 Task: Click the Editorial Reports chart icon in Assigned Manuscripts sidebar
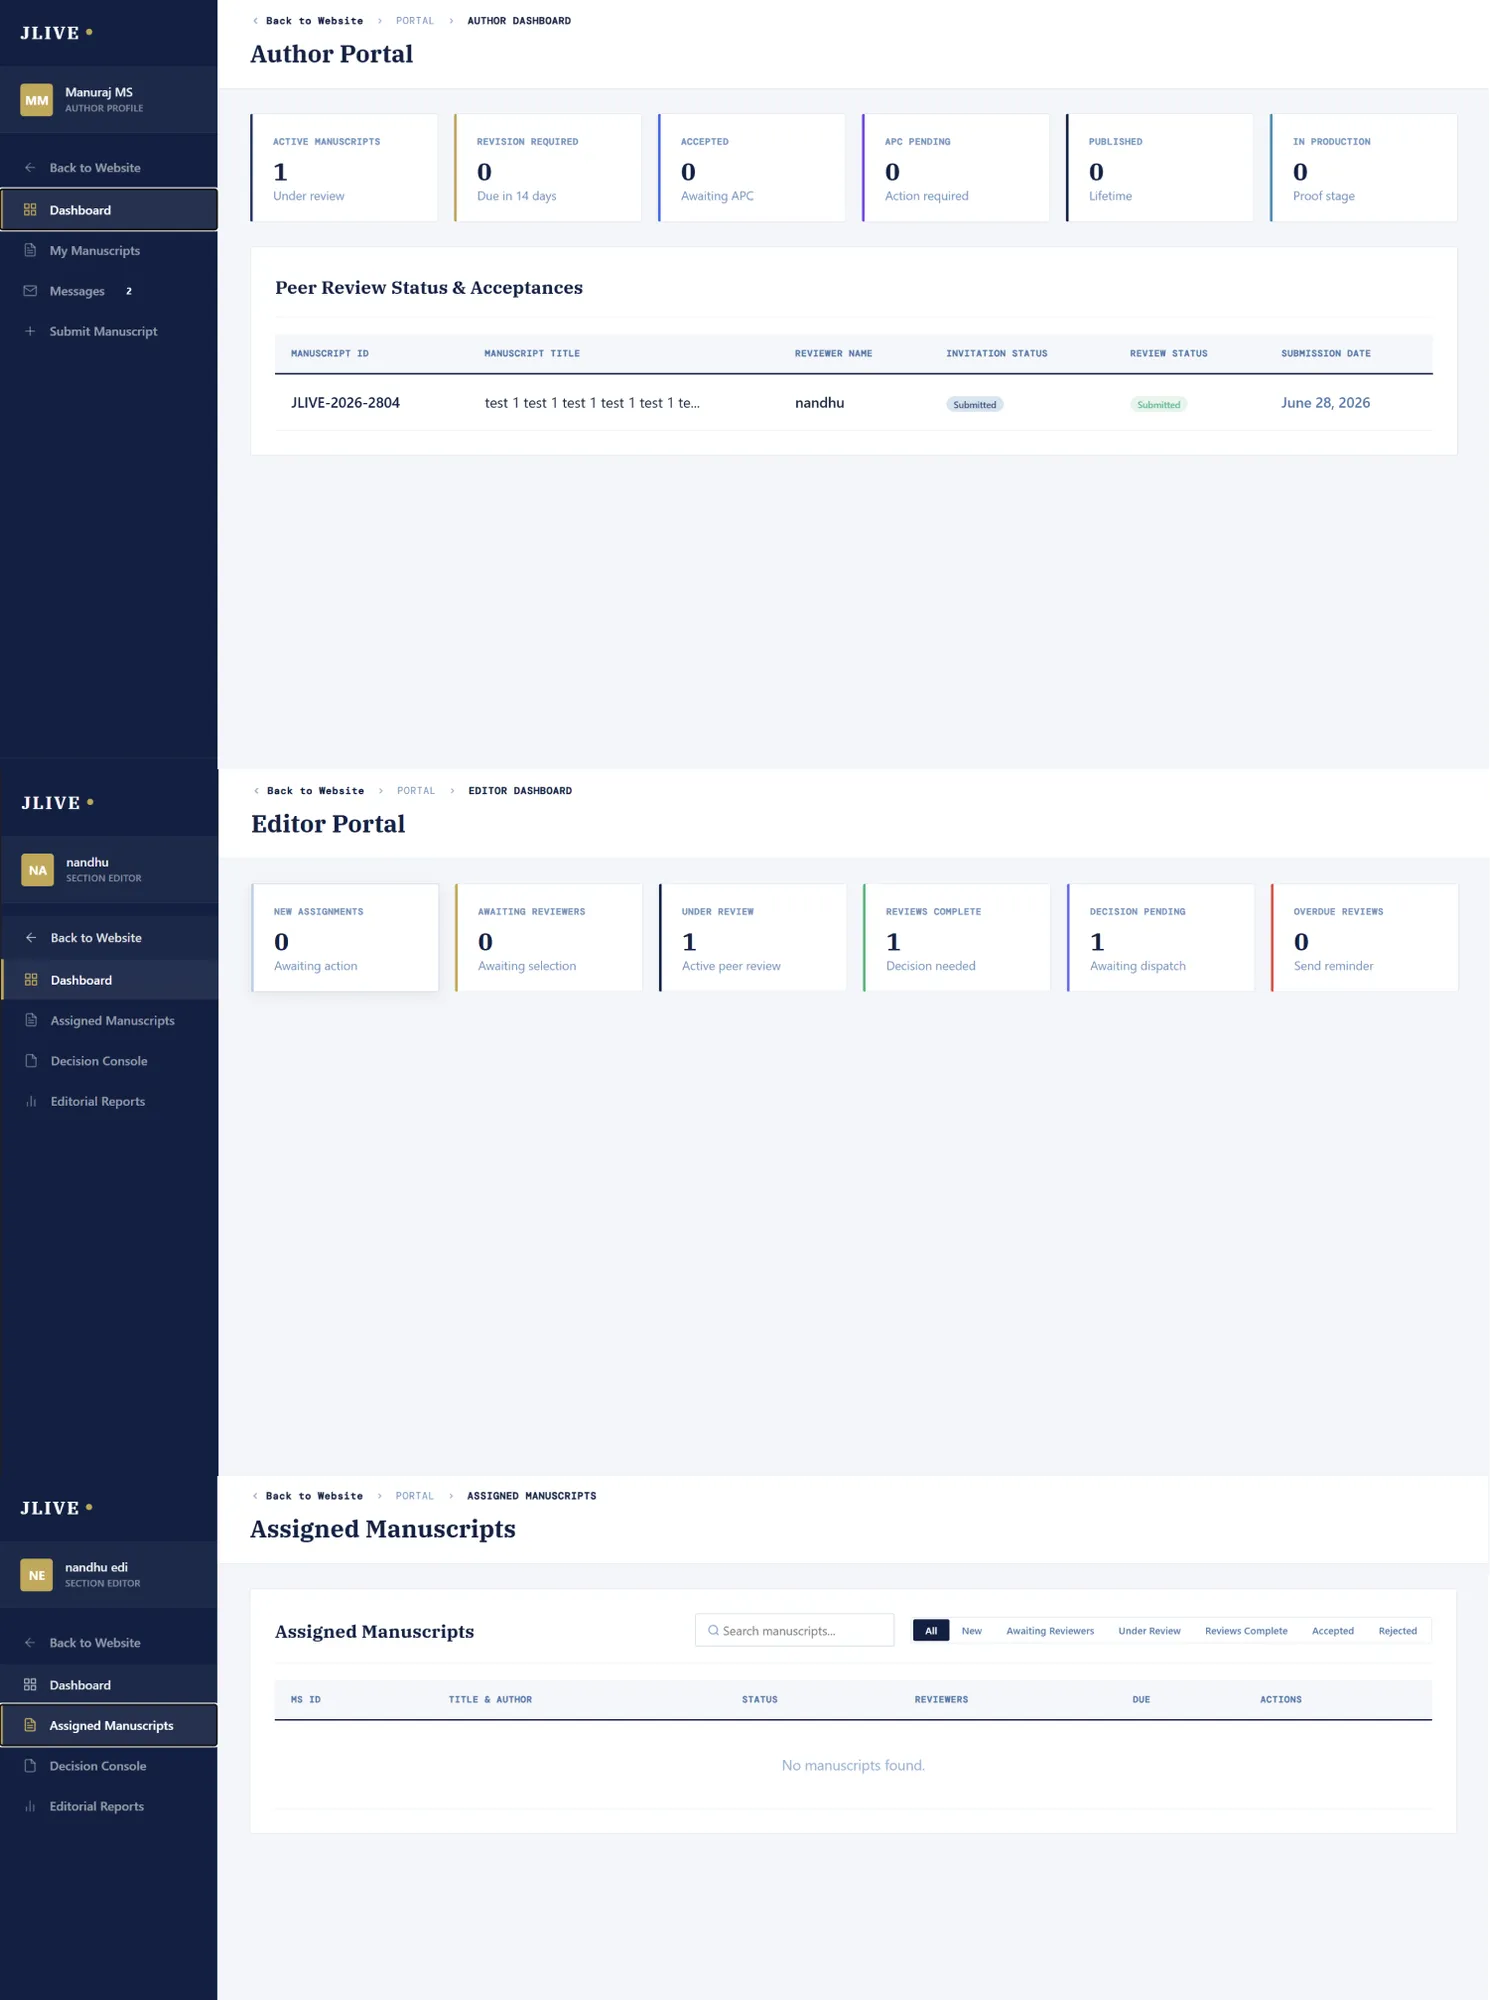coord(30,1806)
